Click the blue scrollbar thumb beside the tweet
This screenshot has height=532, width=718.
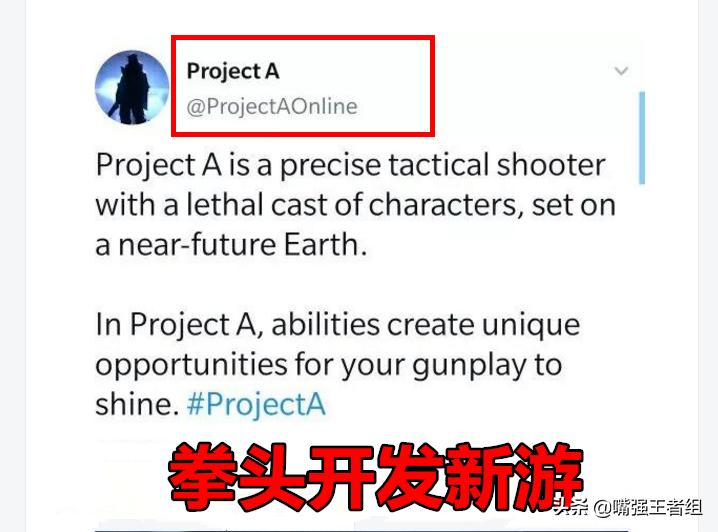(642, 138)
